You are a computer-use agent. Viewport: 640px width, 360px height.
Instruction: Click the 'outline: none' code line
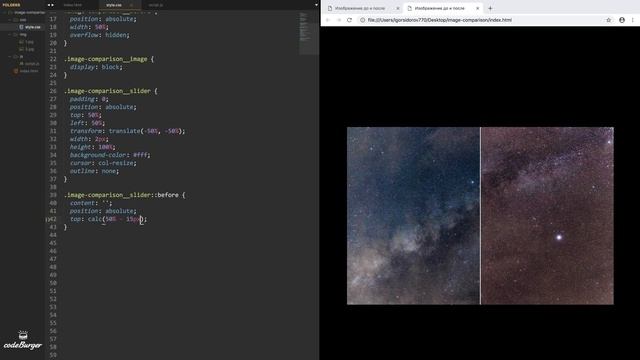tap(94, 171)
